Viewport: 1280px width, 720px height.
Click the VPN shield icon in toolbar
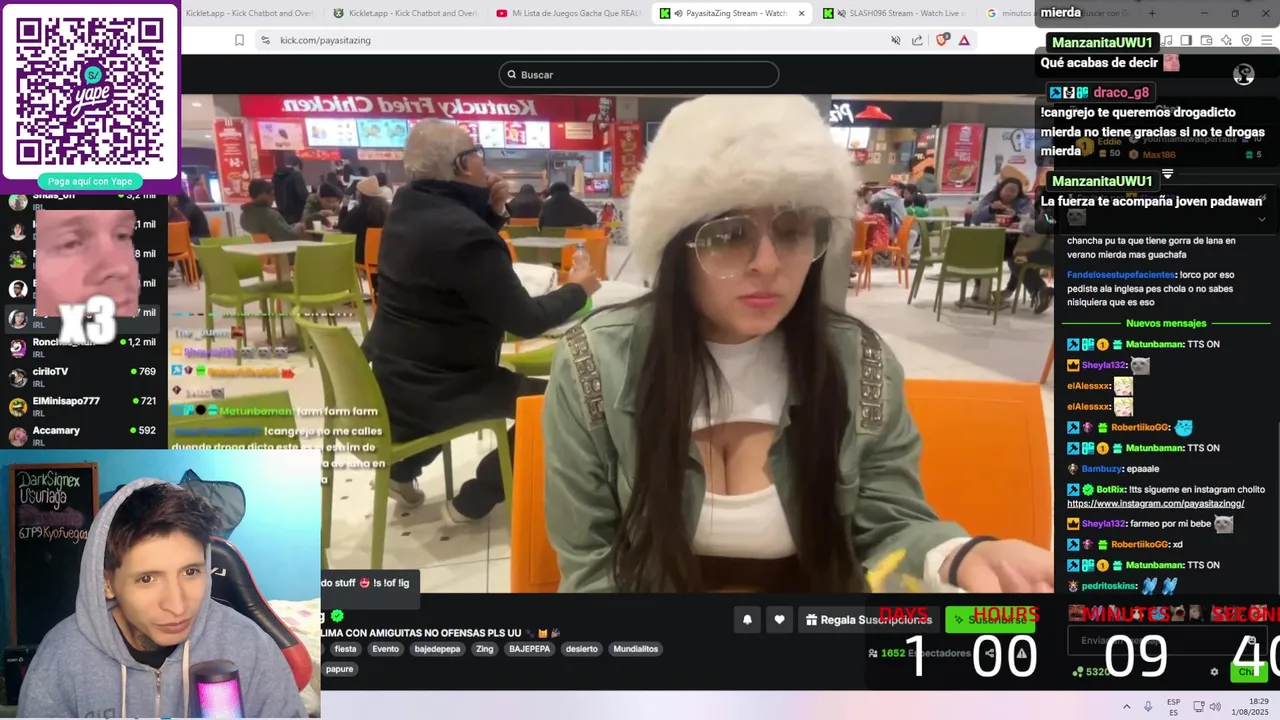click(1246, 40)
